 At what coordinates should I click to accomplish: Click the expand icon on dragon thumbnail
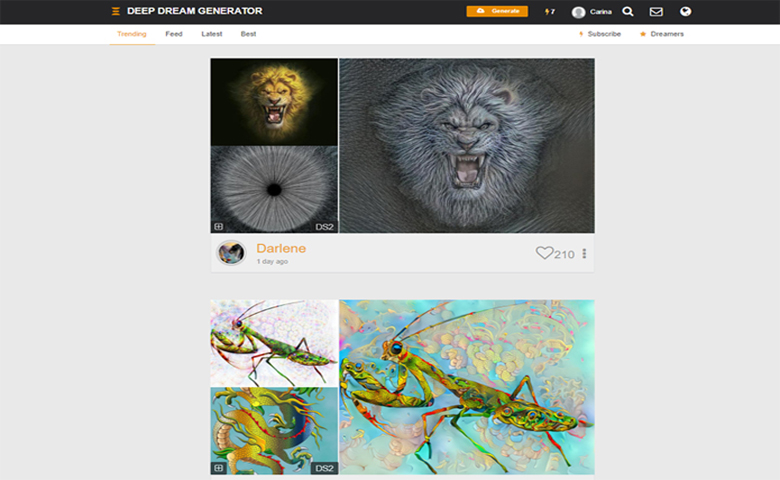pyautogui.click(x=218, y=468)
